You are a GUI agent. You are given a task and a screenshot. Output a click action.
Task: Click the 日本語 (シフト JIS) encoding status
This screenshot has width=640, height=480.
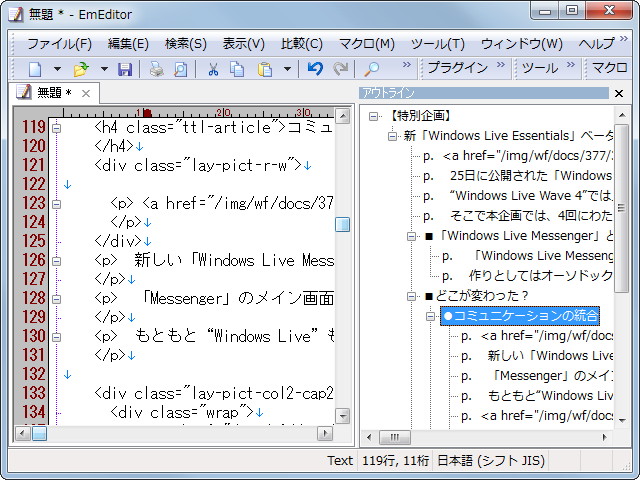tap(491, 461)
